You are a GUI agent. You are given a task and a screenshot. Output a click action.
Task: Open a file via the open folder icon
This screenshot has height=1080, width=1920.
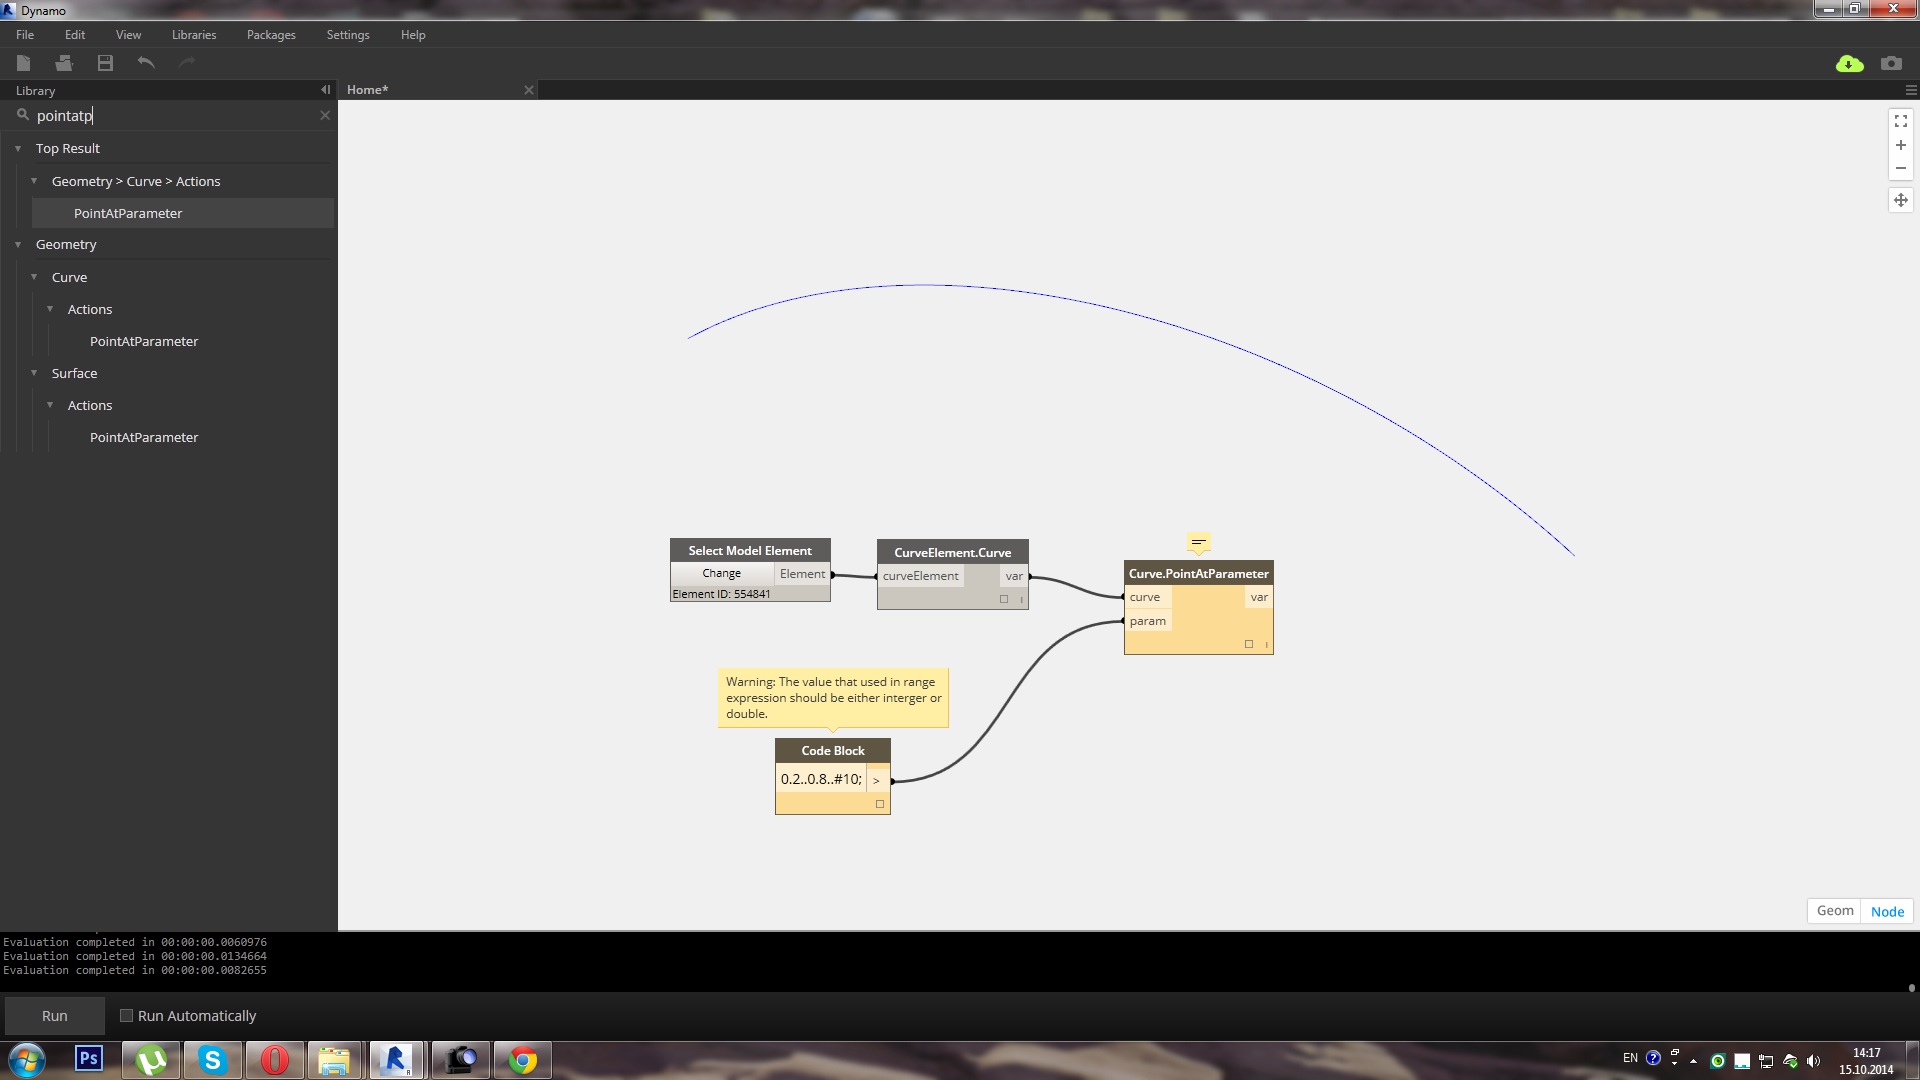click(63, 62)
